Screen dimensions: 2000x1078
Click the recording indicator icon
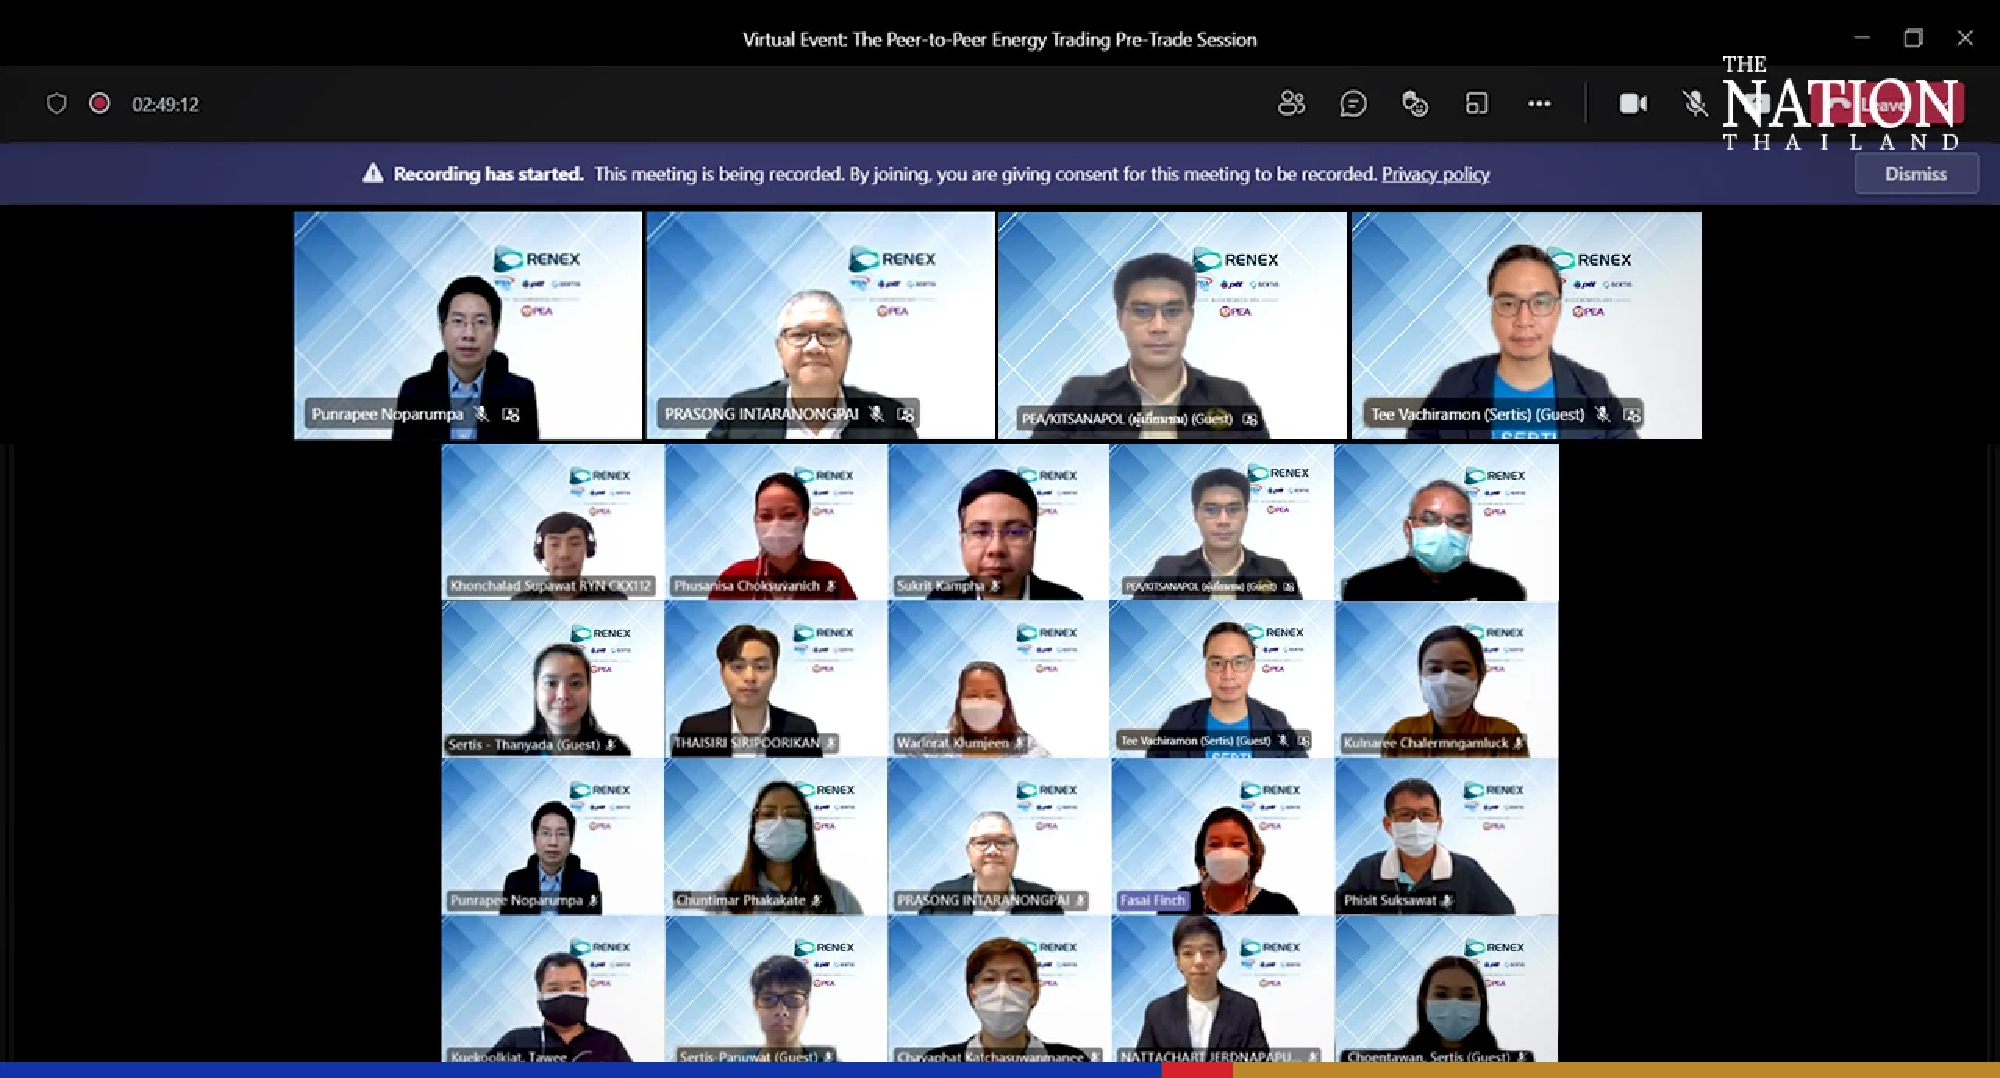pos(99,104)
